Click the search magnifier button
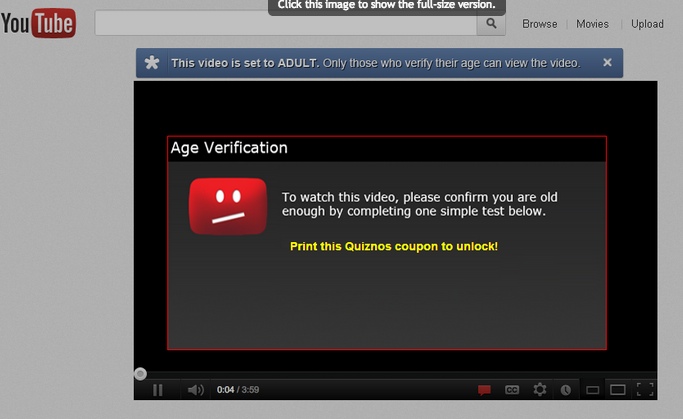Image resolution: width=683 pixels, height=419 pixels. (491, 24)
